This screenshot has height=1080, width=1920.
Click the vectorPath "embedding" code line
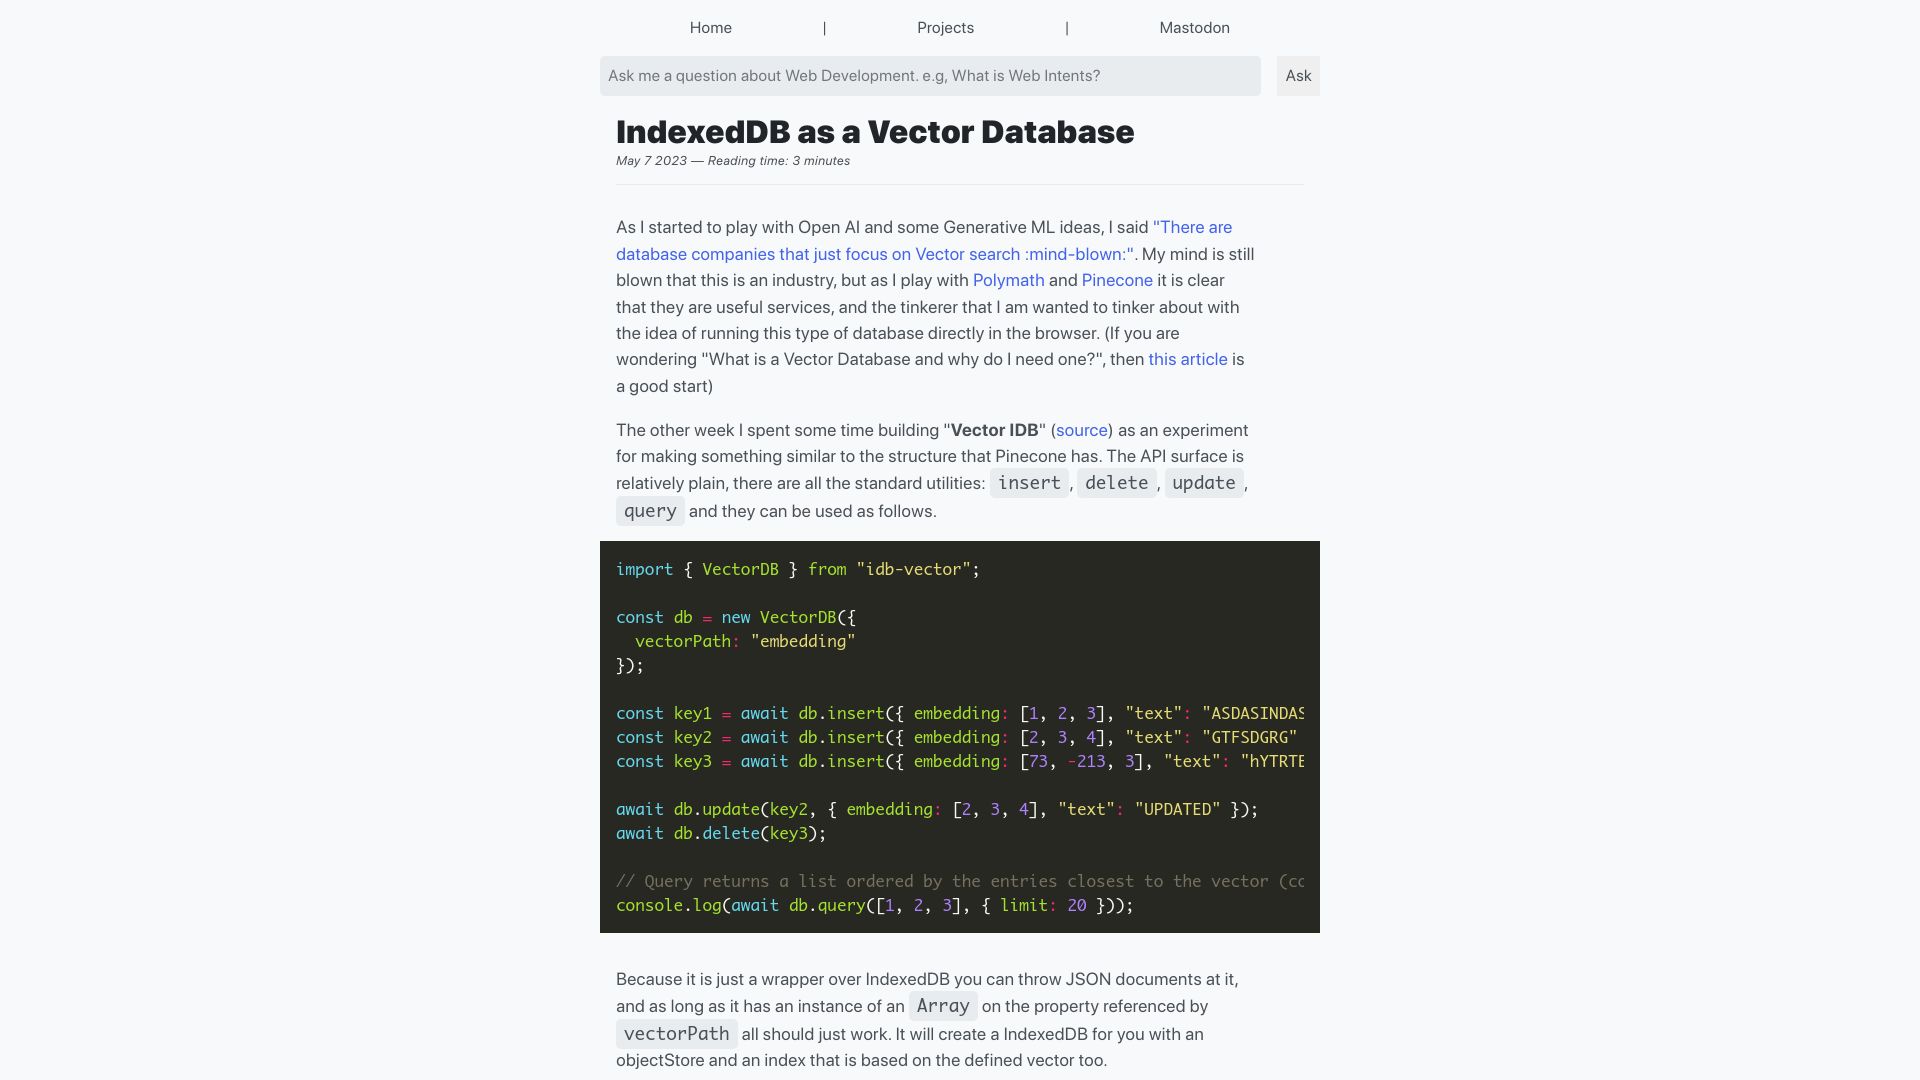(x=745, y=642)
